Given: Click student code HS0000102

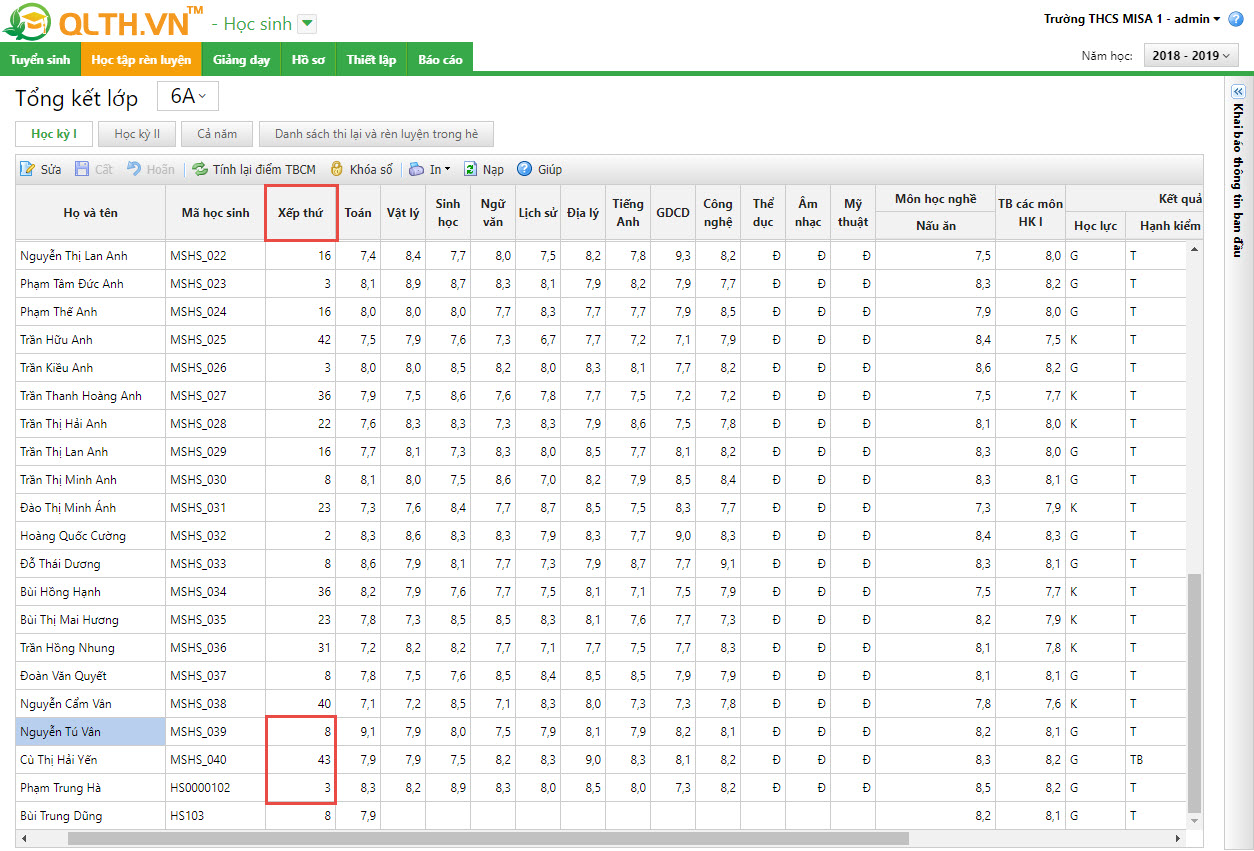Looking at the screenshot, I should [x=200, y=788].
